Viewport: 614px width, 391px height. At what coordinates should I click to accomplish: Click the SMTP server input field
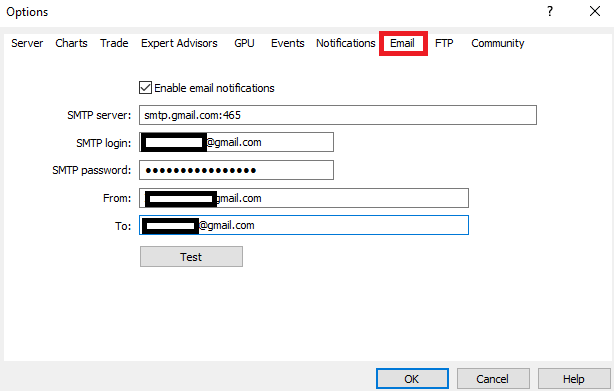tap(338, 115)
